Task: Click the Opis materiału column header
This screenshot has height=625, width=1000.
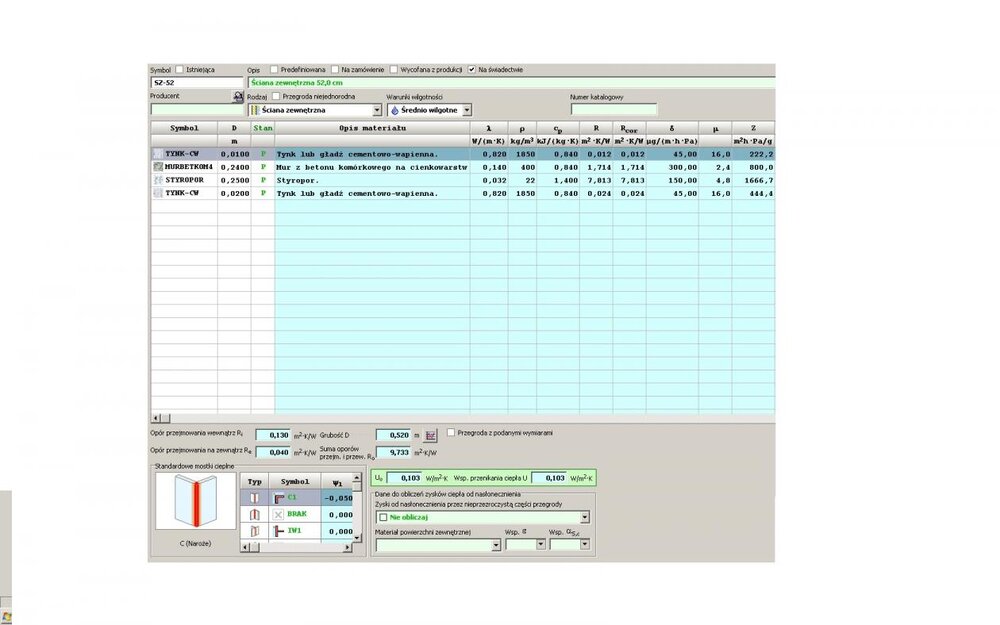Action: pos(372,128)
